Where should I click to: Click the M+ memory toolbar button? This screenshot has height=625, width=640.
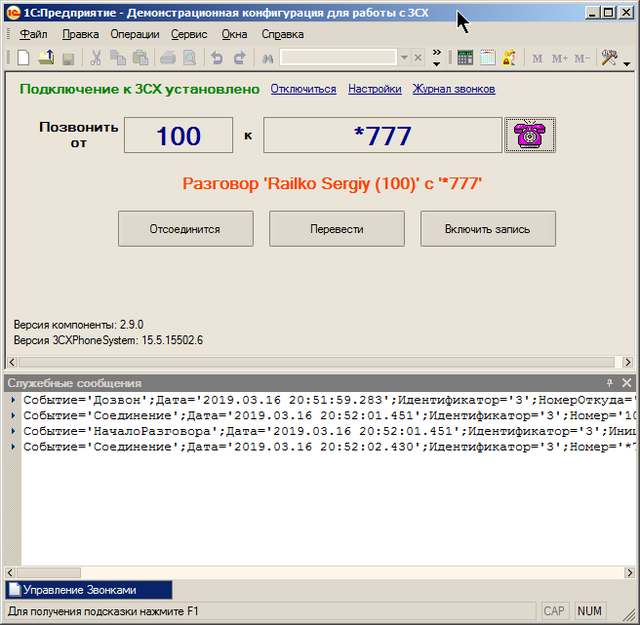pyautogui.click(x=559, y=58)
